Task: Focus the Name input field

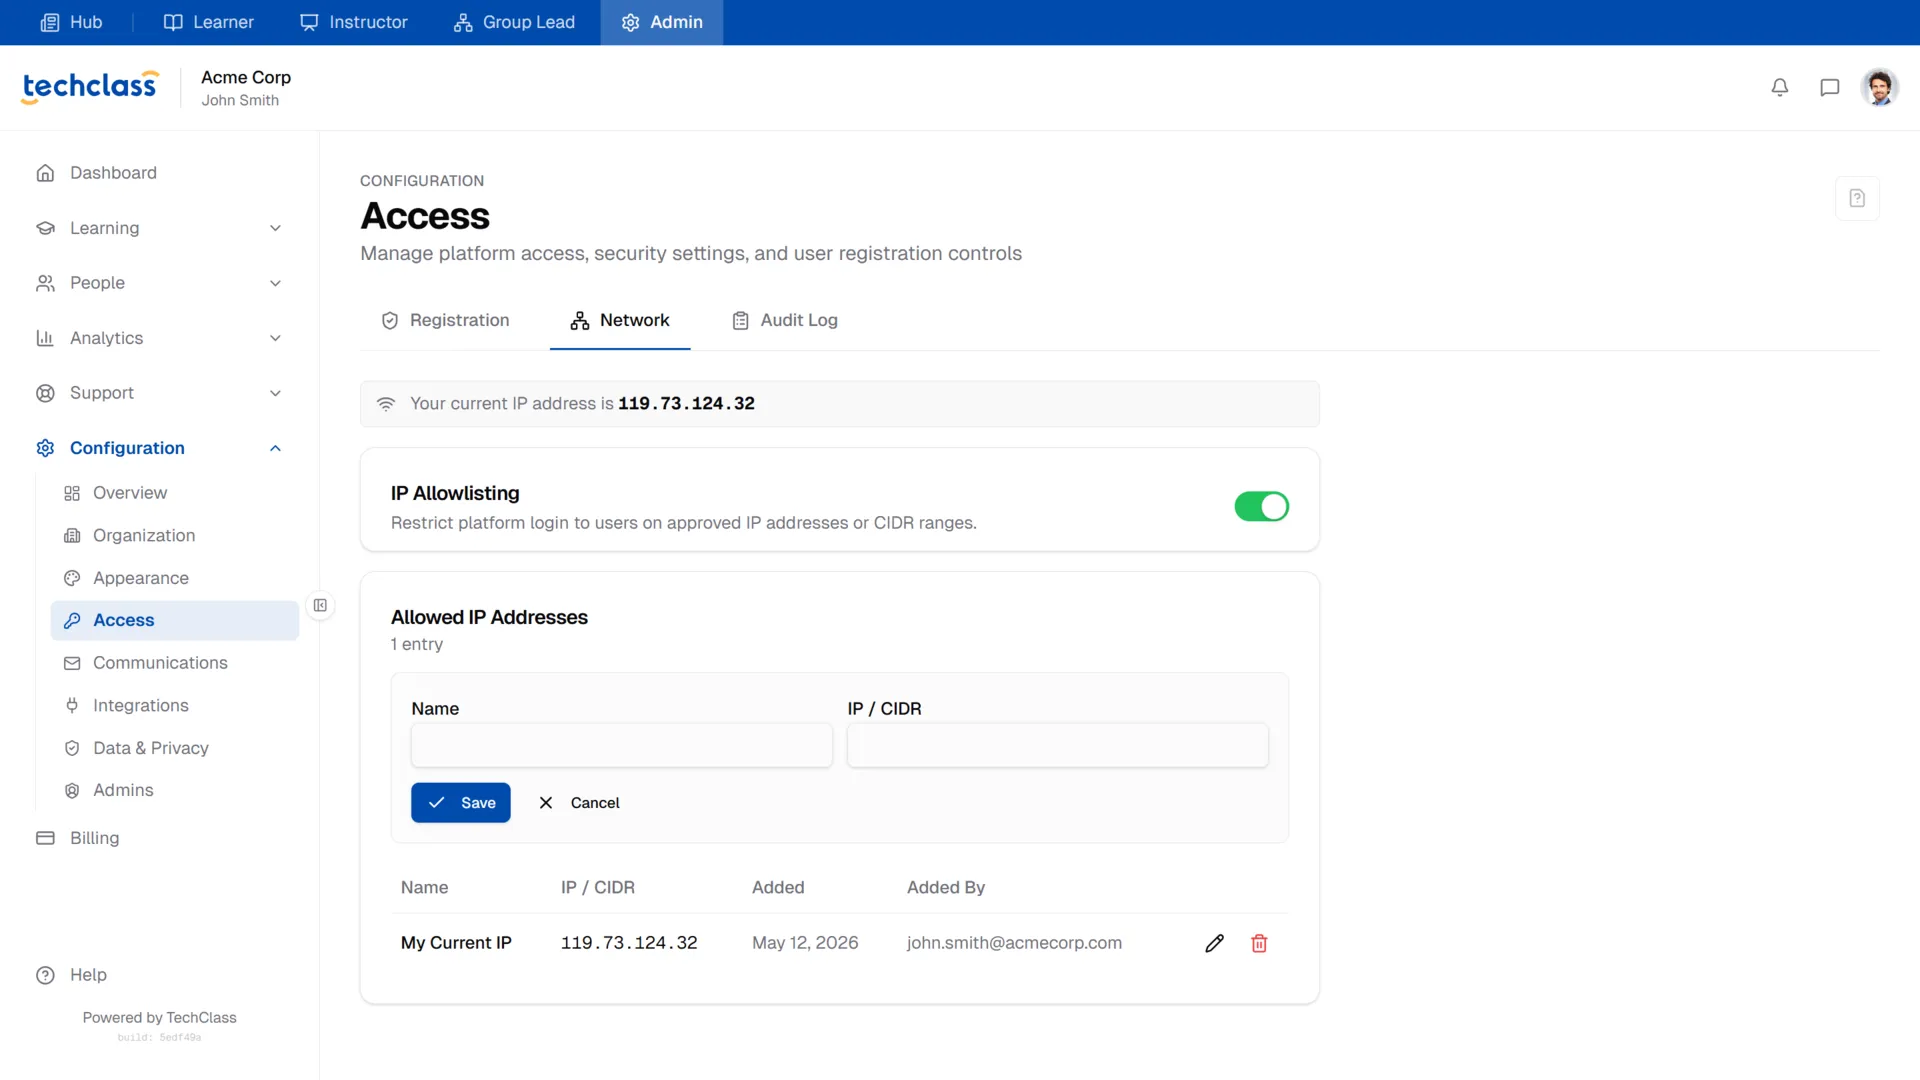Action: pyautogui.click(x=622, y=746)
